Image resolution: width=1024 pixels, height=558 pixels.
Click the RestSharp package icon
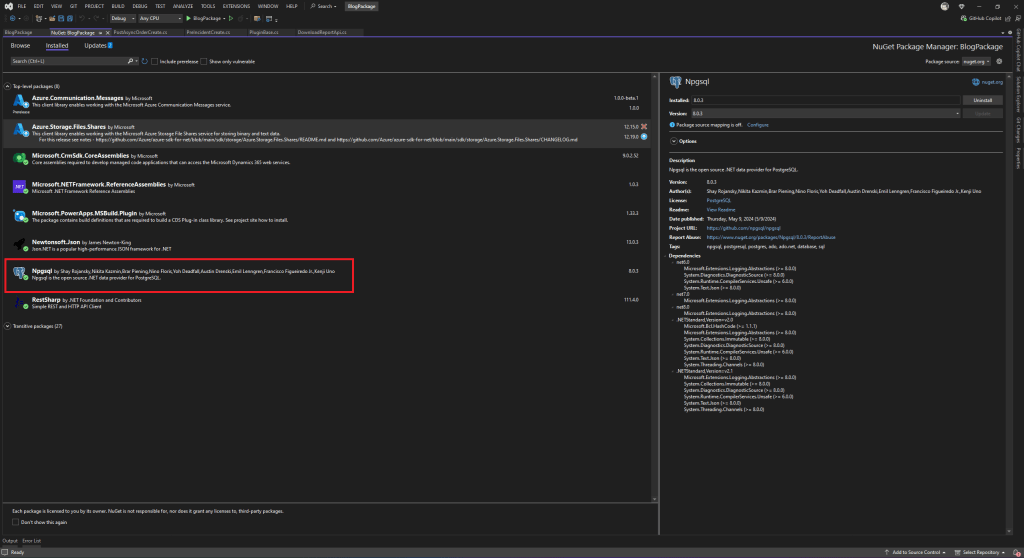tap(20, 303)
